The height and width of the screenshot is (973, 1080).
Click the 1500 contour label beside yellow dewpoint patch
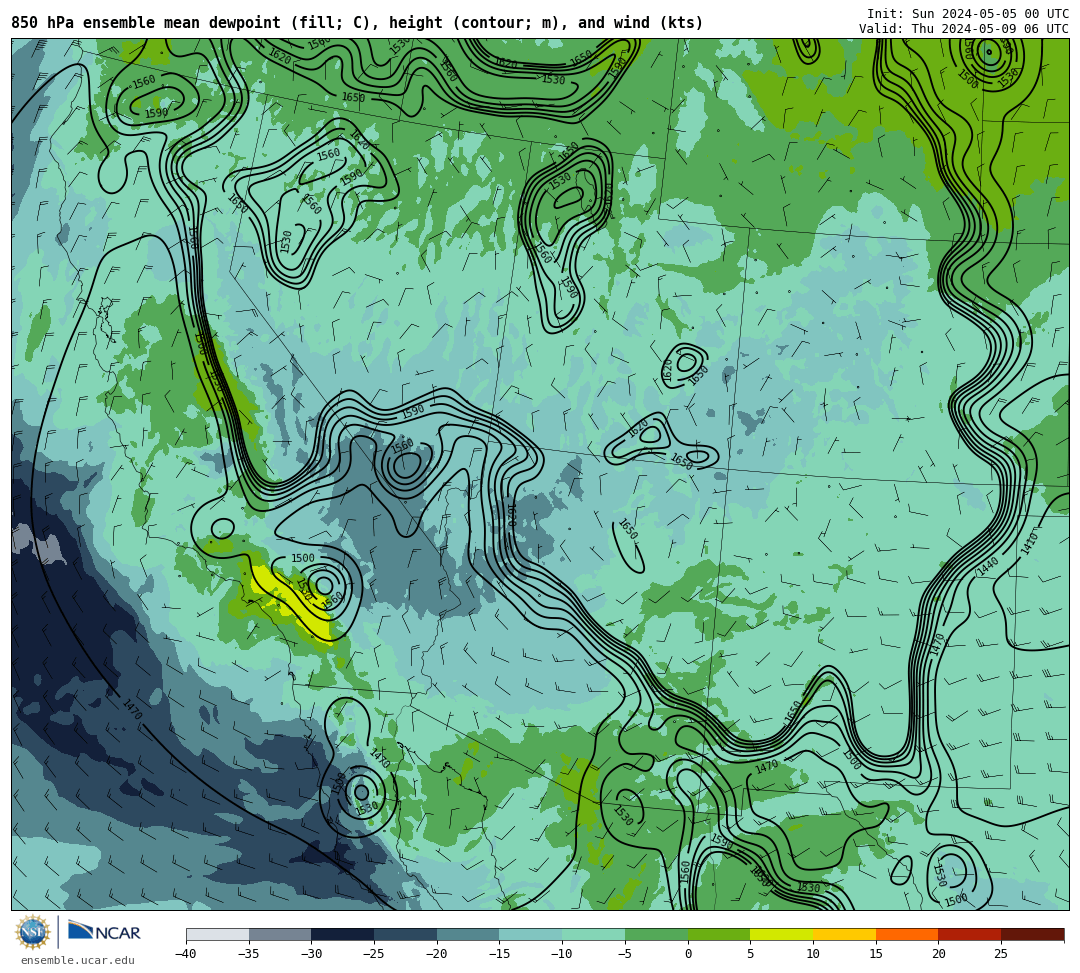point(302,558)
